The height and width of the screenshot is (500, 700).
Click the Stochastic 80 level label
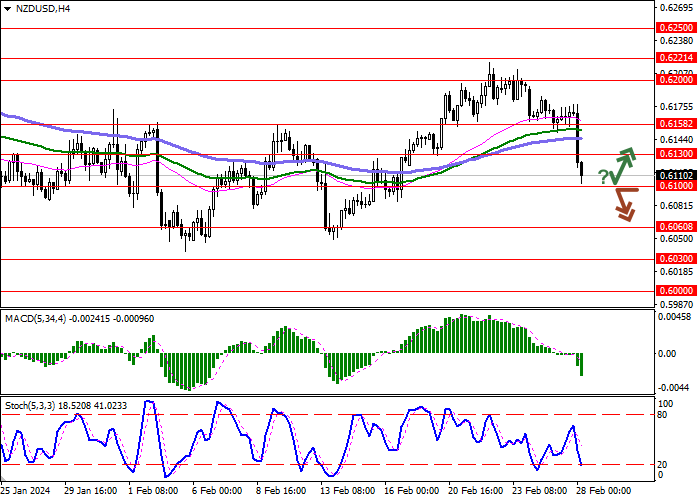[662, 415]
